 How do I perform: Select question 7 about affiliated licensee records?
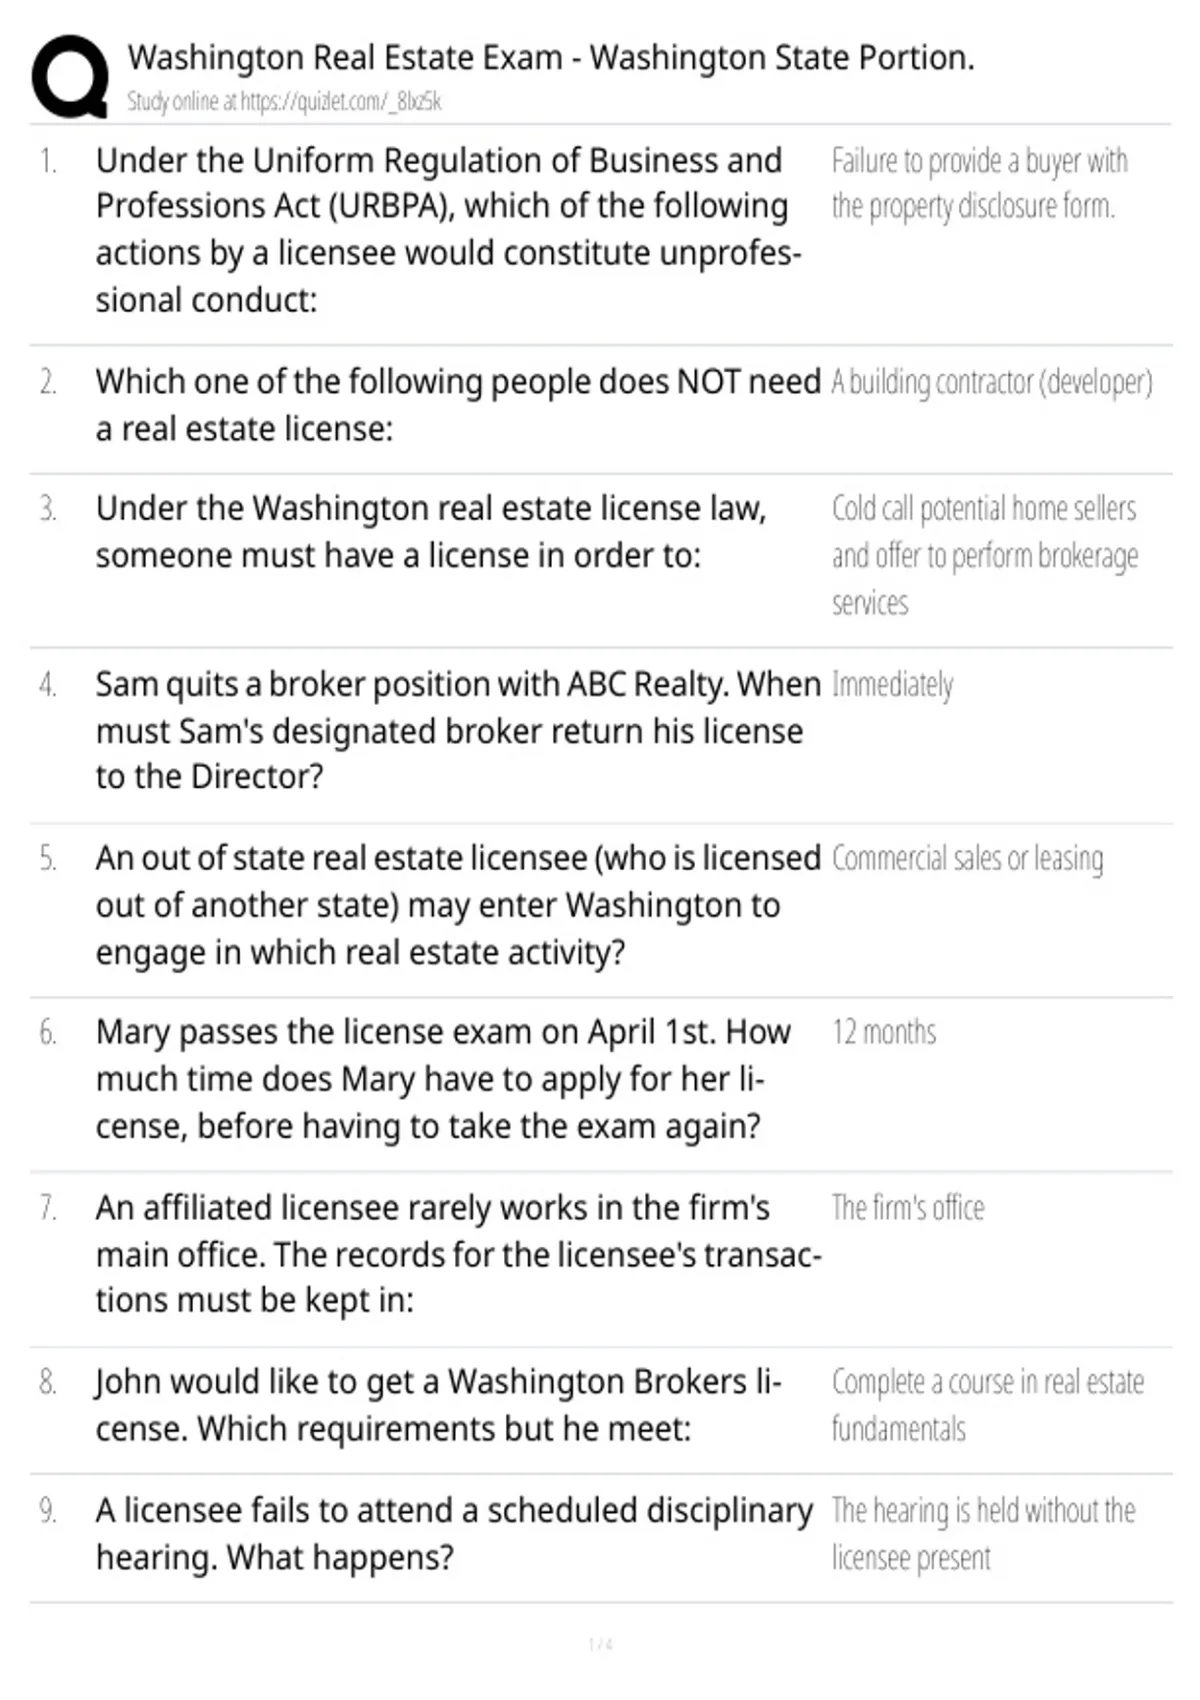tap(458, 1254)
